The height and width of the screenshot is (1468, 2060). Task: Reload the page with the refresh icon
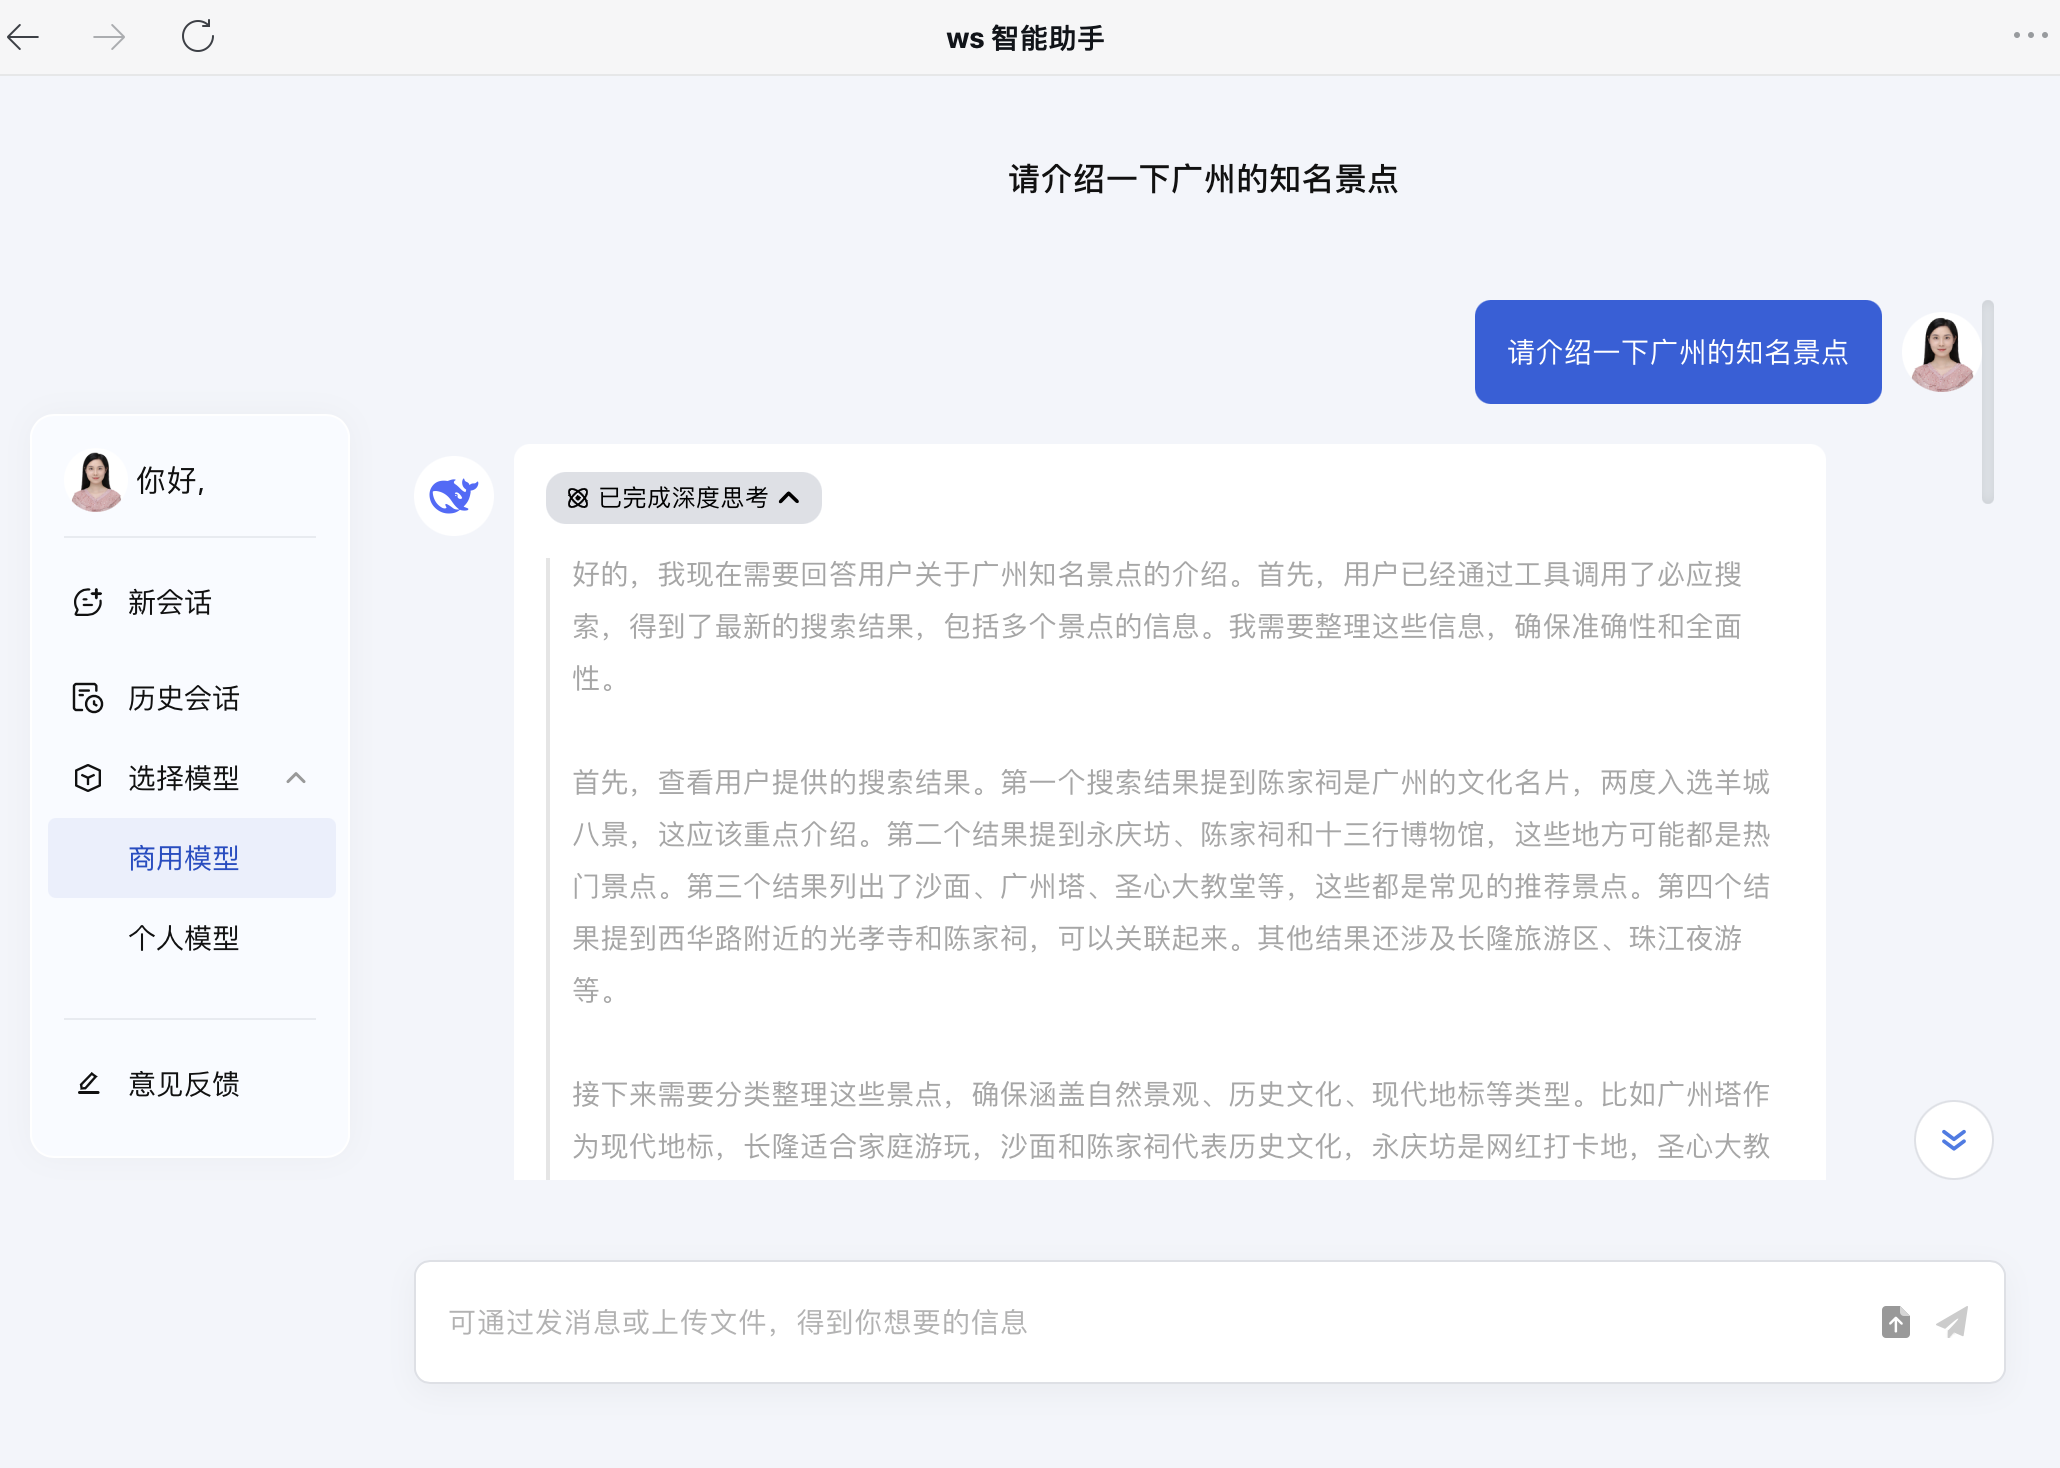(198, 36)
